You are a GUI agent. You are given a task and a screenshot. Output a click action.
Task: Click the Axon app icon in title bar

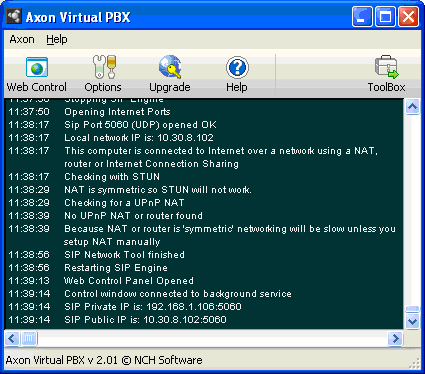click(x=14, y=16)
